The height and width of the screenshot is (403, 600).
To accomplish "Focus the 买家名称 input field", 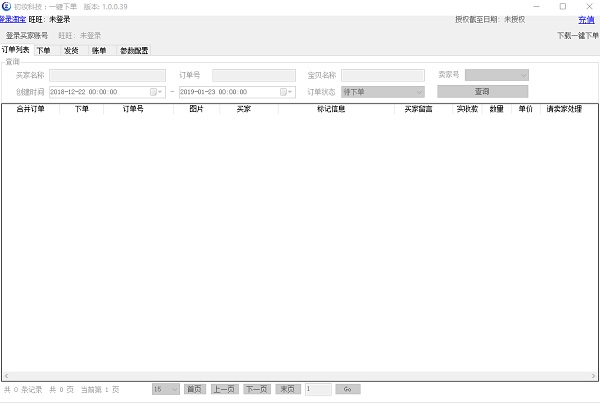I will [108, 75].
